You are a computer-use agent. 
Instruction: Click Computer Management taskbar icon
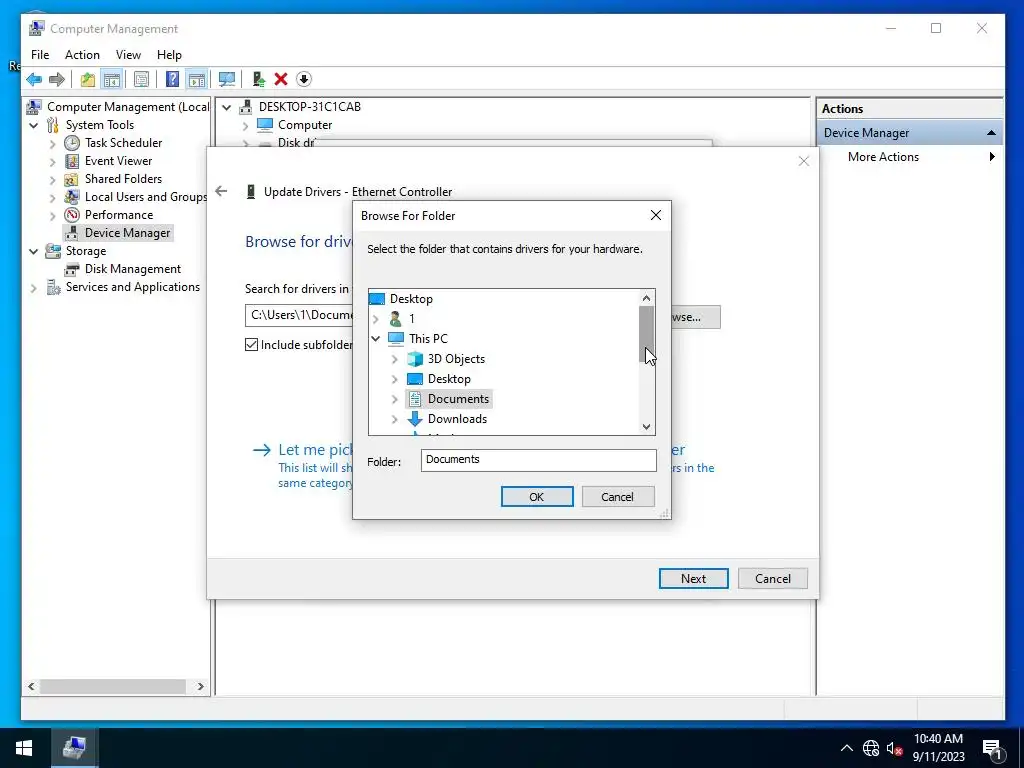coord(74,748)
